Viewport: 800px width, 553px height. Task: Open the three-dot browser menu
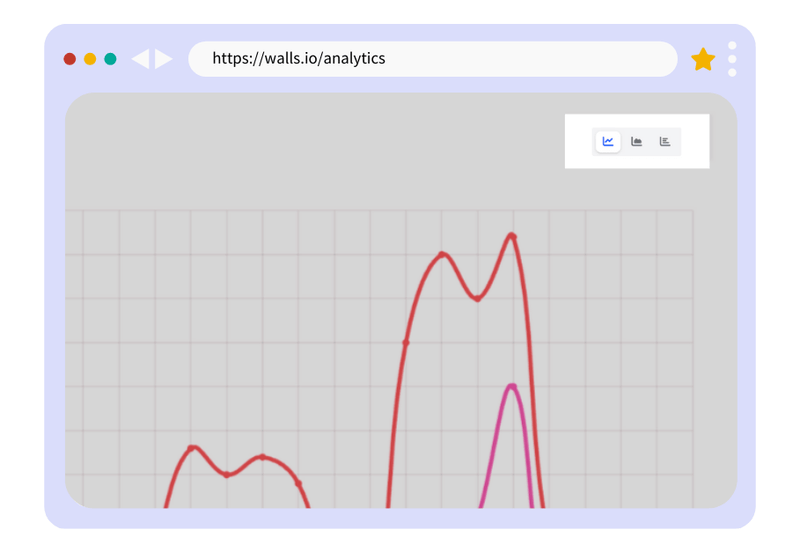732,59
